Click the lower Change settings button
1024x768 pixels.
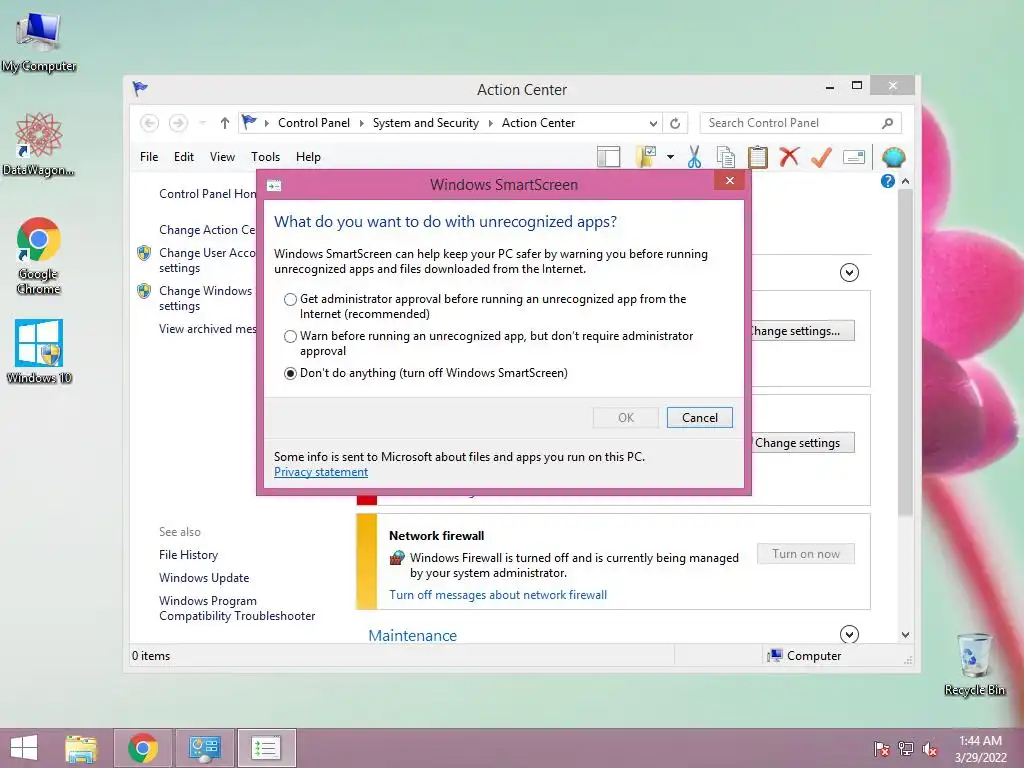803,443
